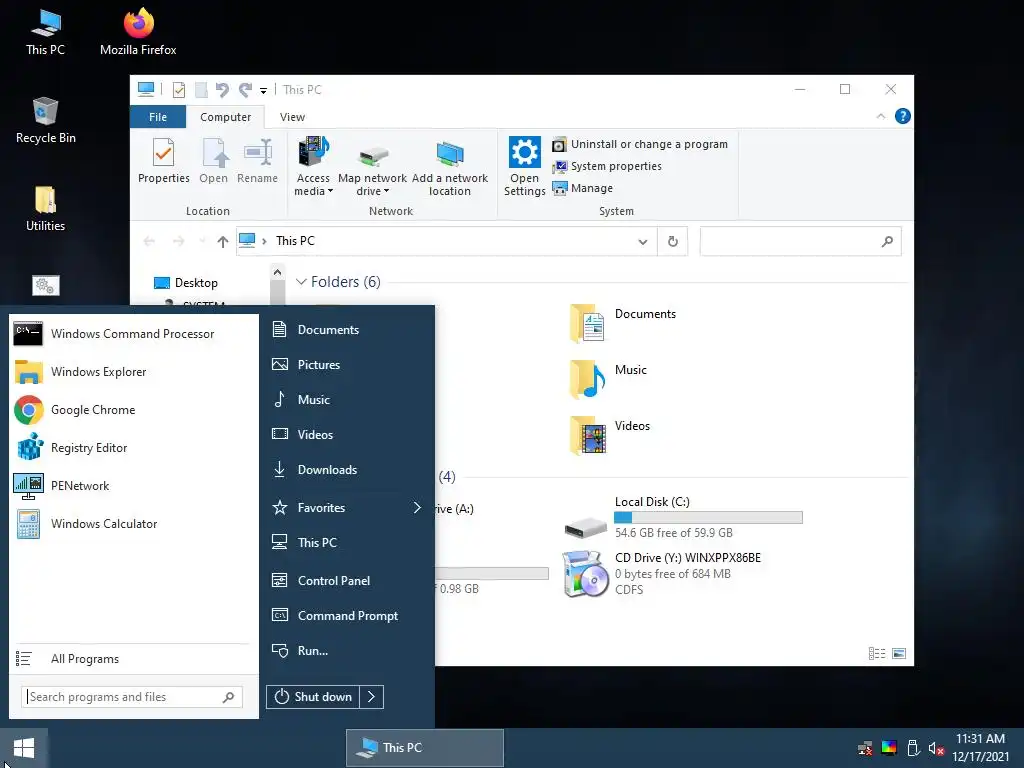Select Desktop in navigation pane
The height and width of the screenshot is (768, 1024).
click(186, 283)
